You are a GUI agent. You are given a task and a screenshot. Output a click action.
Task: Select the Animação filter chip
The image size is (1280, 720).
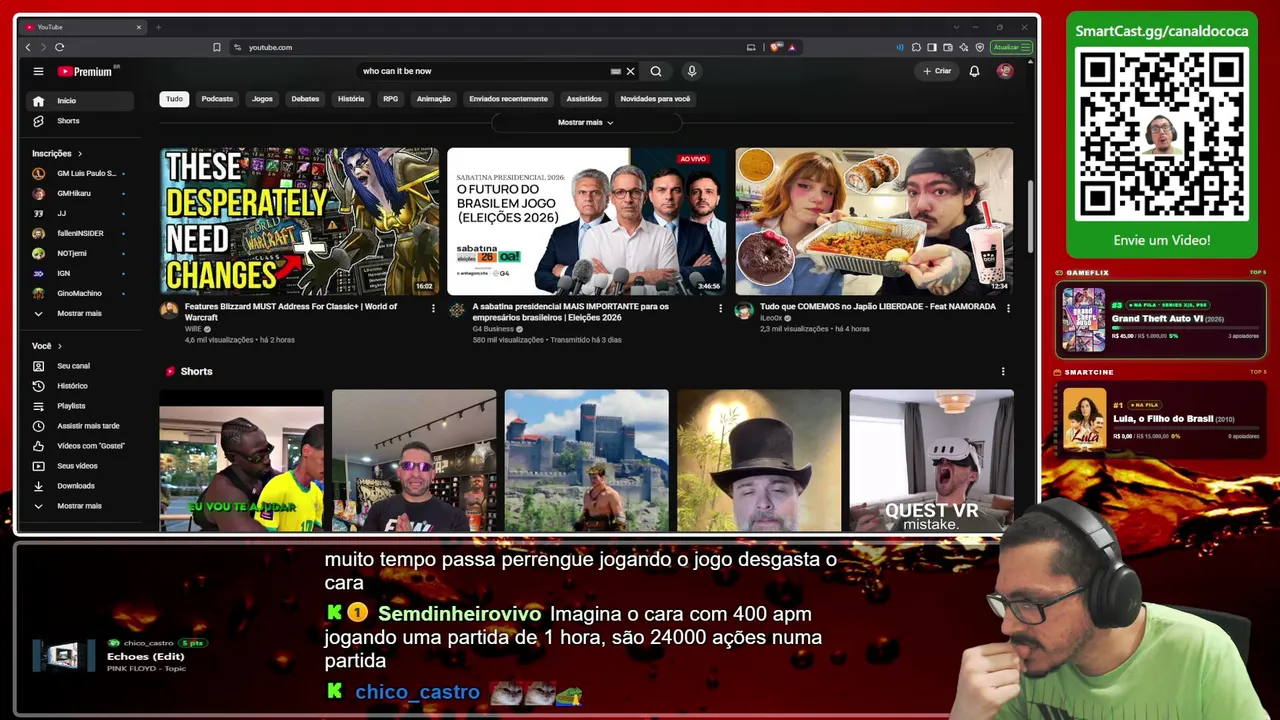(x=433, y=99)
